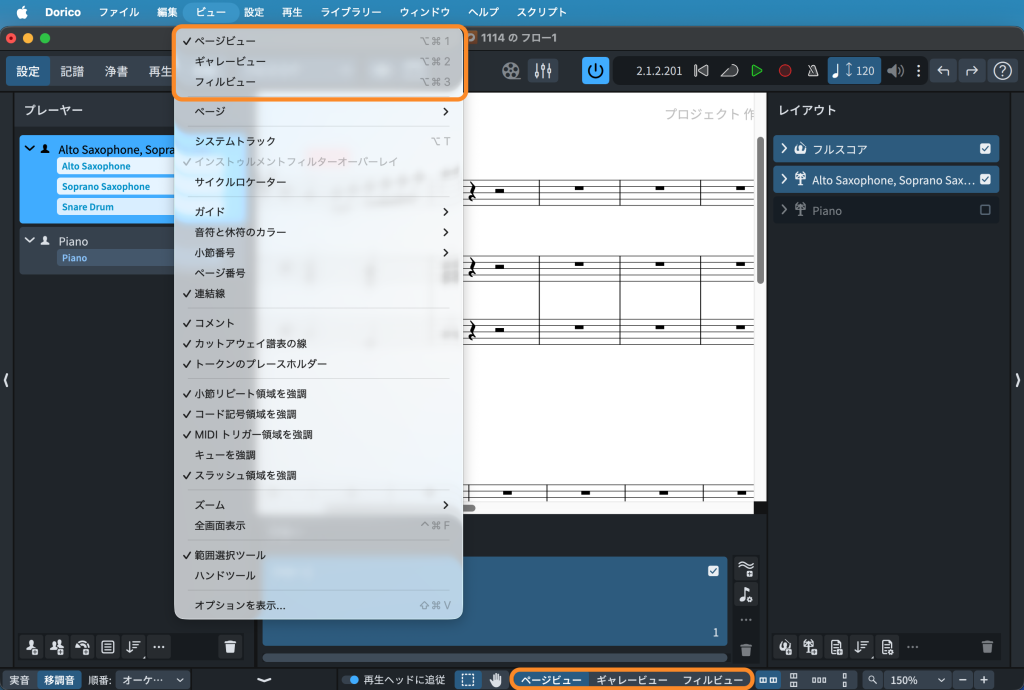Click フィルビュー button in status bar
The image size is (1024, 690).
point(712,680)
